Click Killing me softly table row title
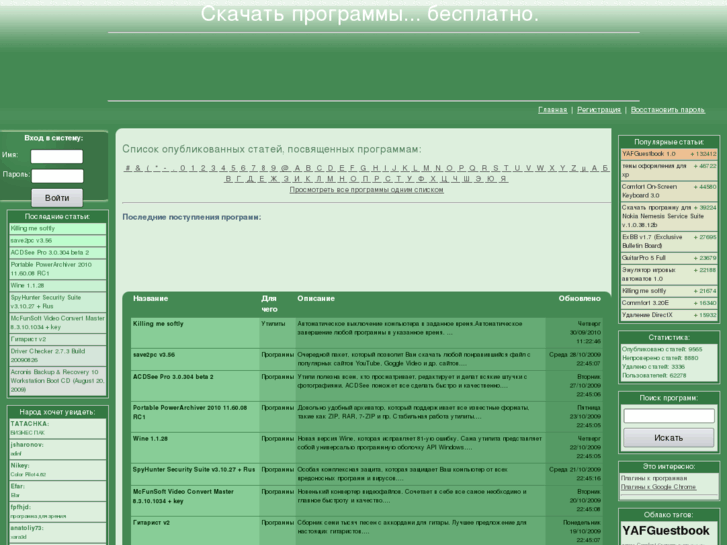Image resolution: width=727 pixels, height=545 pixels. (158, 324)
